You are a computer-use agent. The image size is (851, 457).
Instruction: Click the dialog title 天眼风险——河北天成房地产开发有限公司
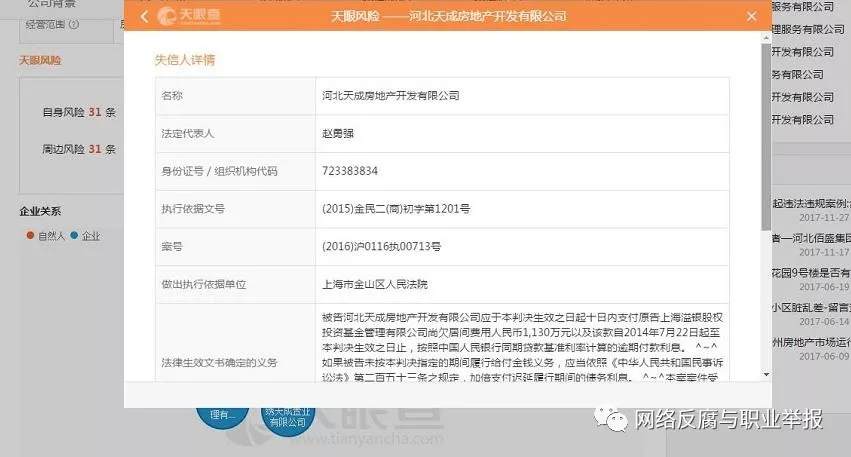pyautogui.click(x=448, y=16)
